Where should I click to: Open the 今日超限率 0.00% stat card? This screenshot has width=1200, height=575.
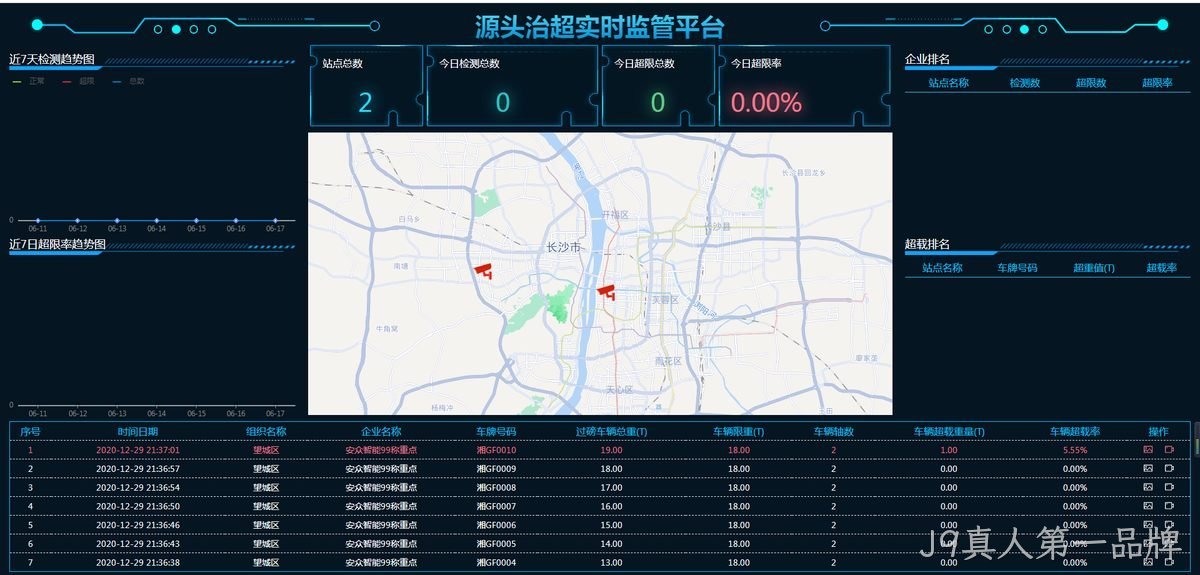(x=804, y=86)
